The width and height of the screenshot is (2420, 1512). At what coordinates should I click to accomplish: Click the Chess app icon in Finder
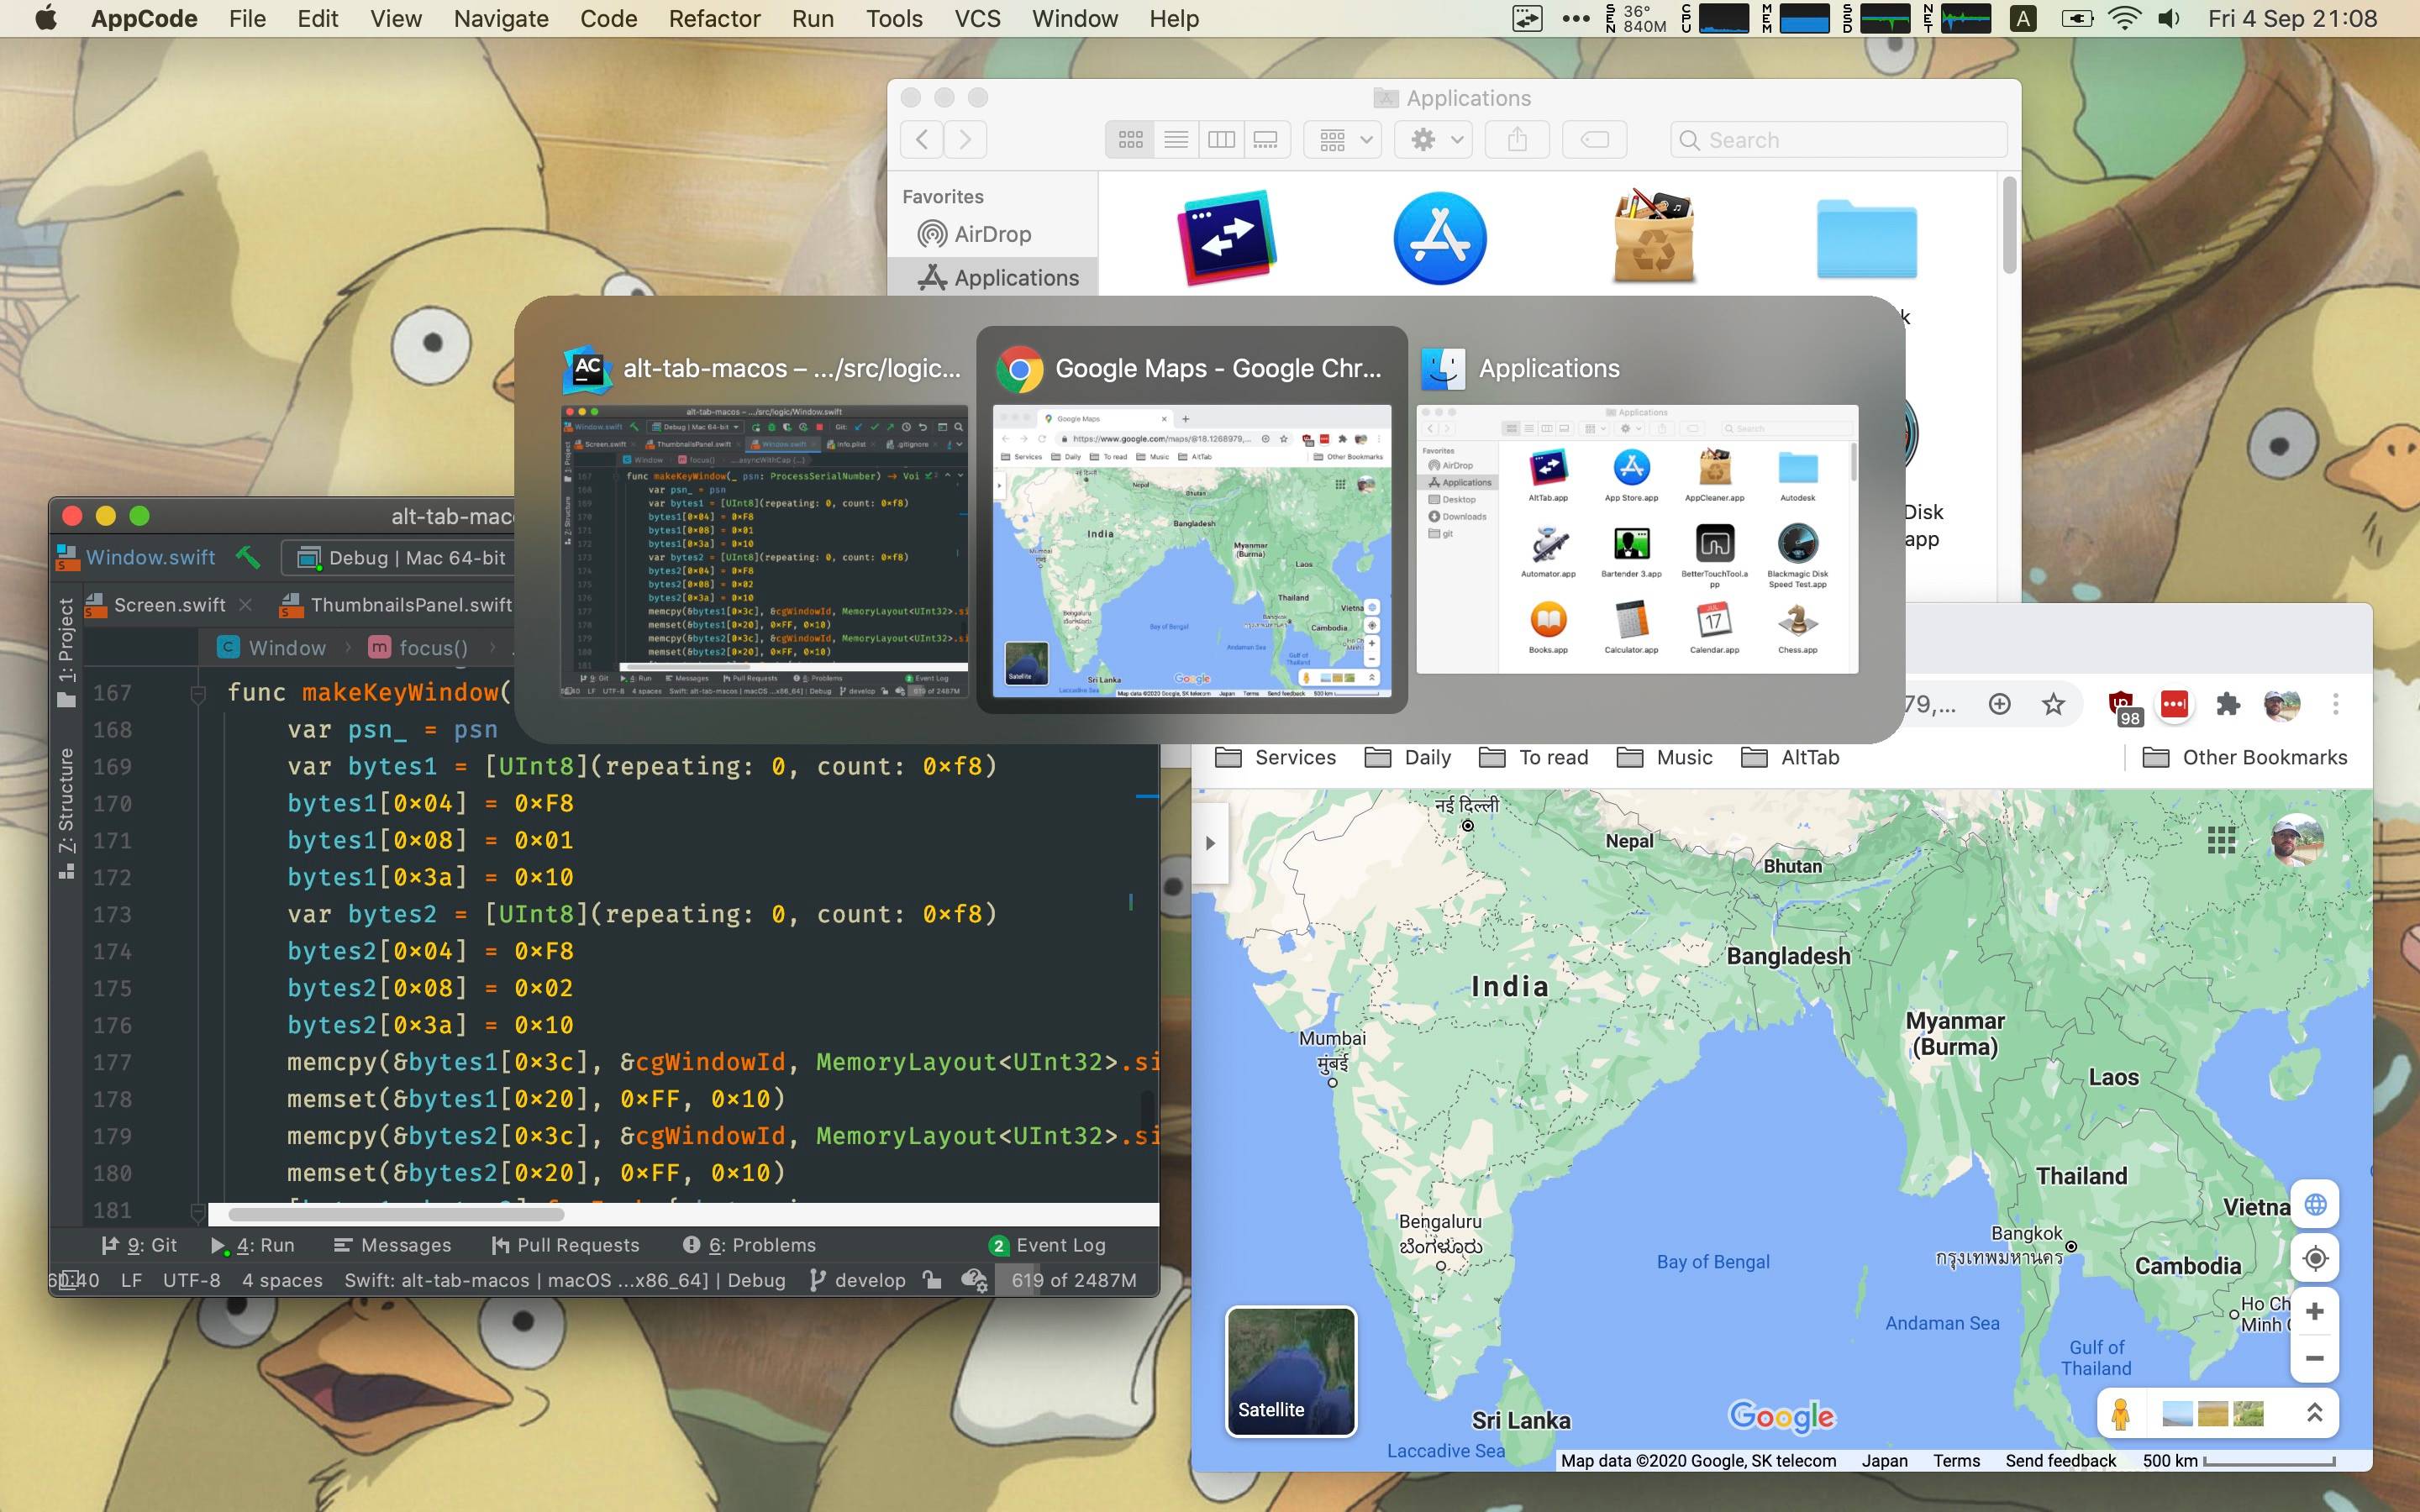(x=1797, y=618)
